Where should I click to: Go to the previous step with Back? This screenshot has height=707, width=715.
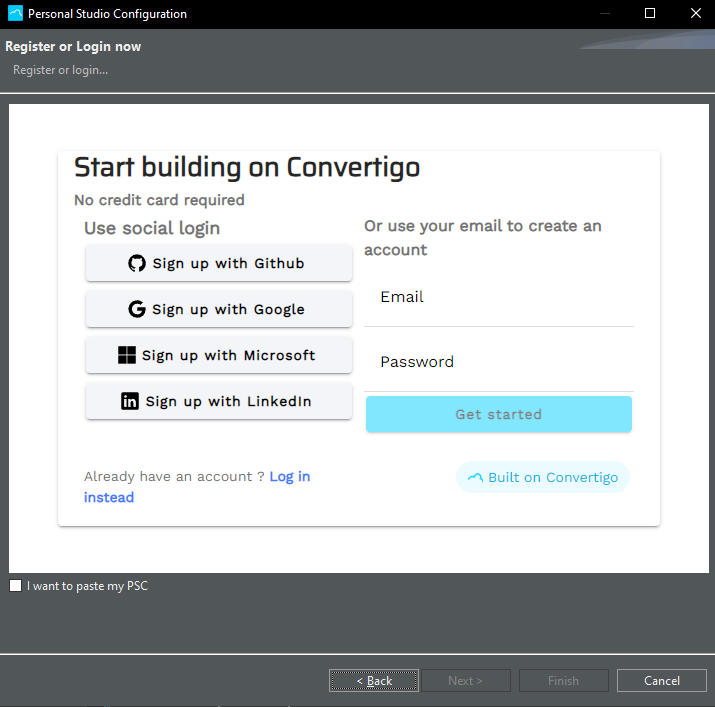[374, 681]
